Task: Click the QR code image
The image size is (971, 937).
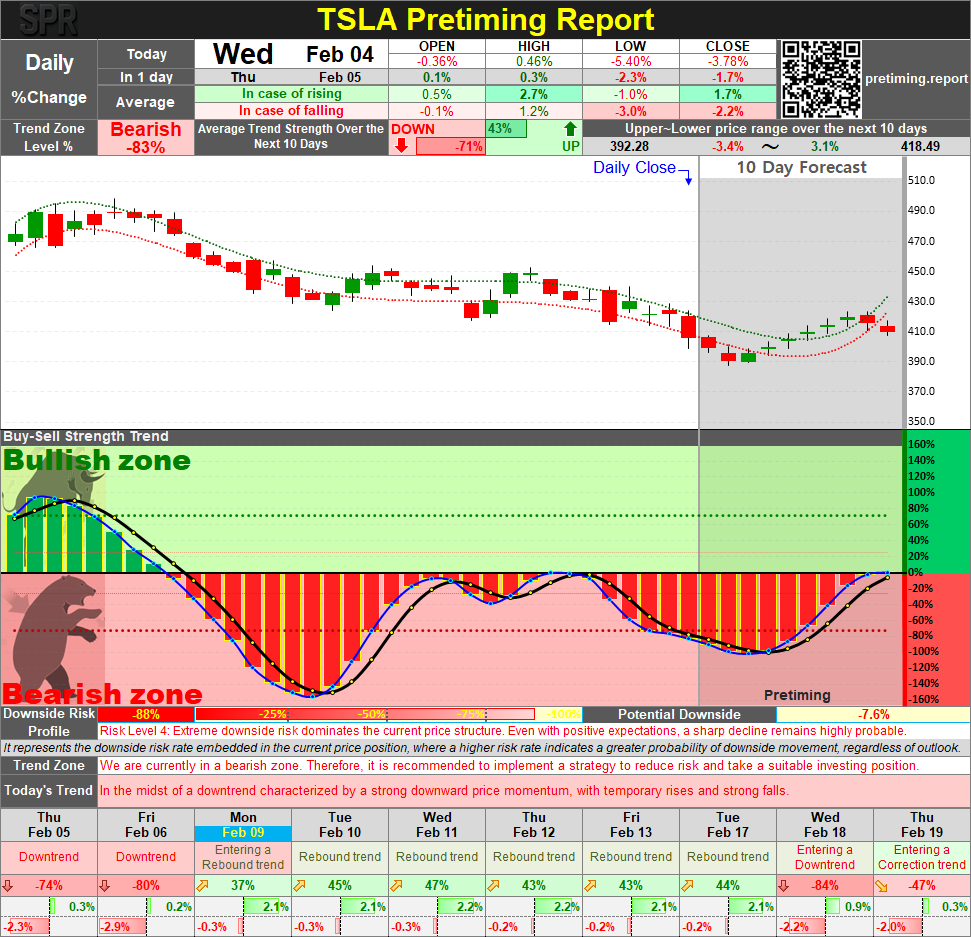Action: pos(820,79)
